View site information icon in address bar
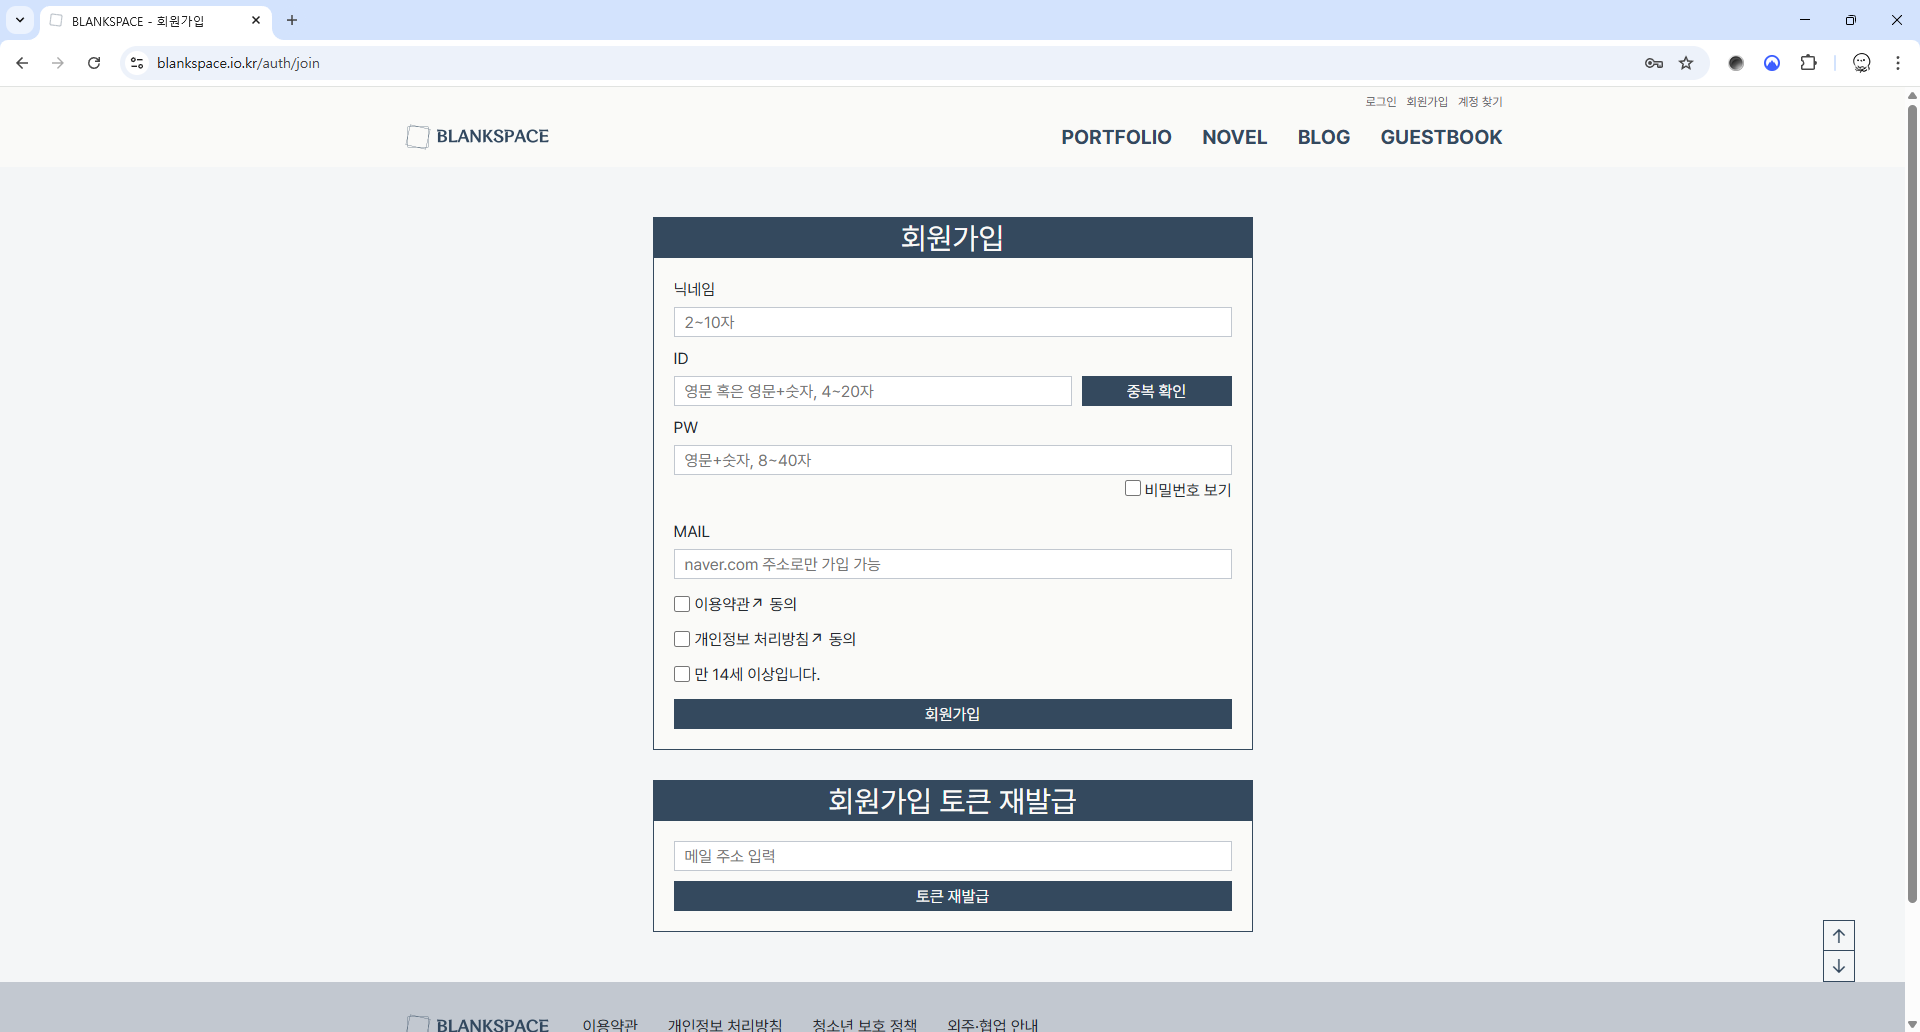 point(137,63)
